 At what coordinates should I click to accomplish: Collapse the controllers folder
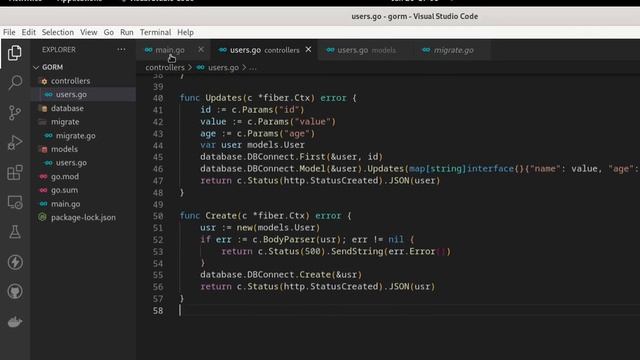(83, 81)
